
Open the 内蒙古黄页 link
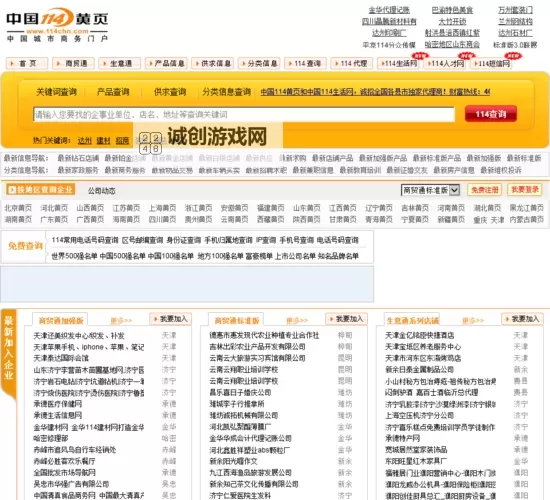(526, 220)
